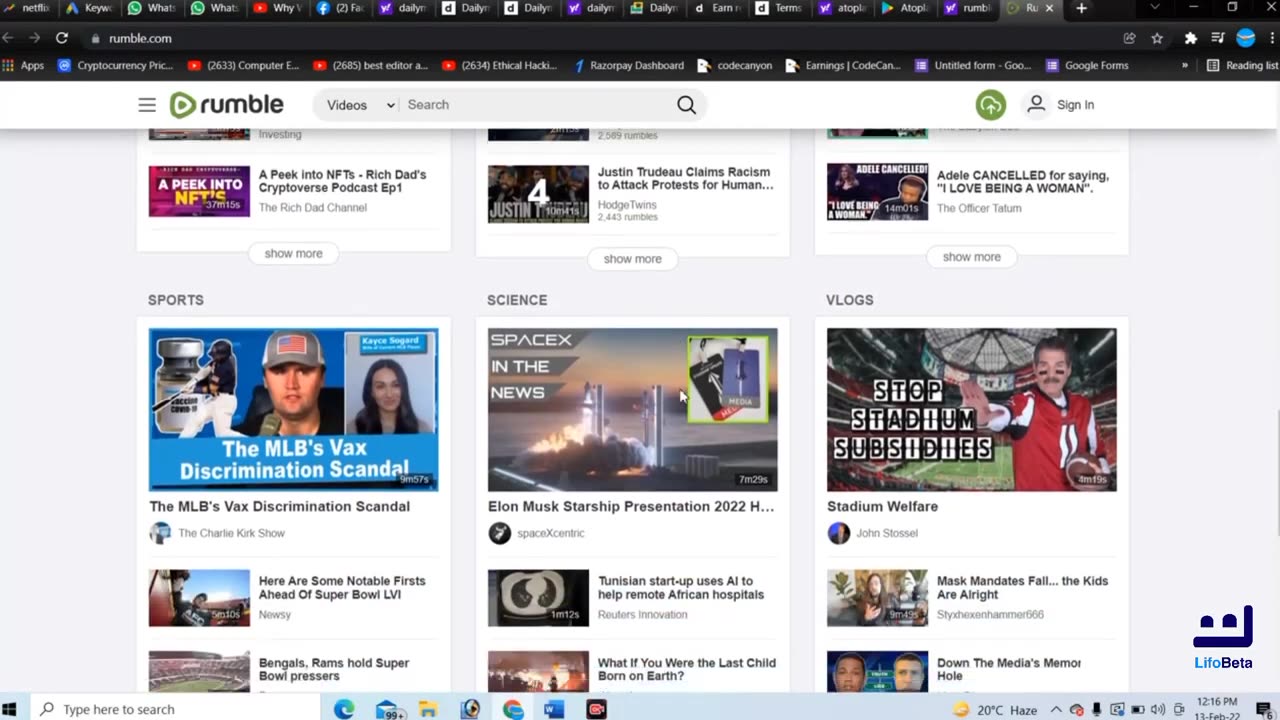Open 'Elon Musk Starship Presentation 2022' title link

click(x=631, y=507)
